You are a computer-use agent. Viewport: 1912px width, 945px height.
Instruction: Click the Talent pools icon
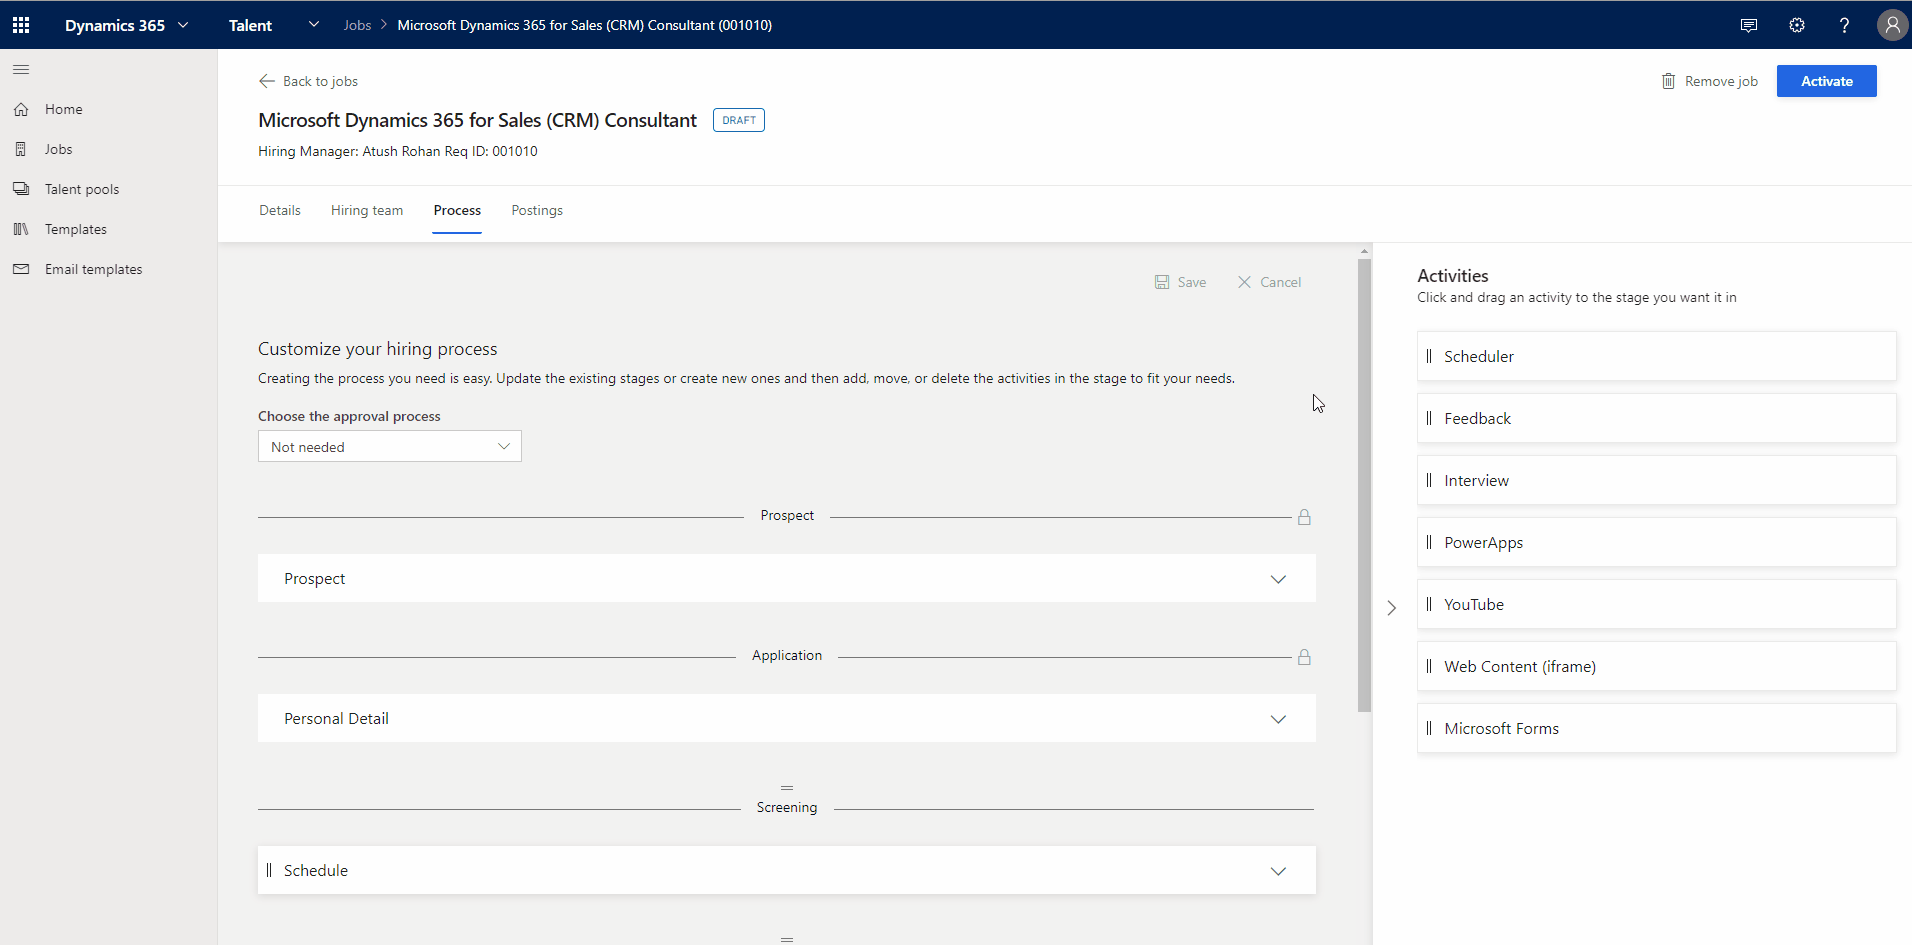tap(21, 189)
